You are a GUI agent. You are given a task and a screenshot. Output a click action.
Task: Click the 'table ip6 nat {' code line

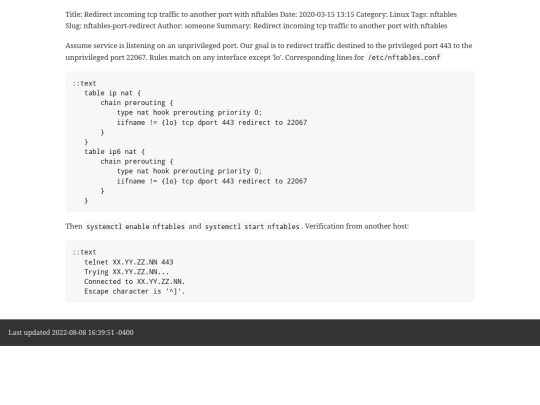[x=115, y=152]
